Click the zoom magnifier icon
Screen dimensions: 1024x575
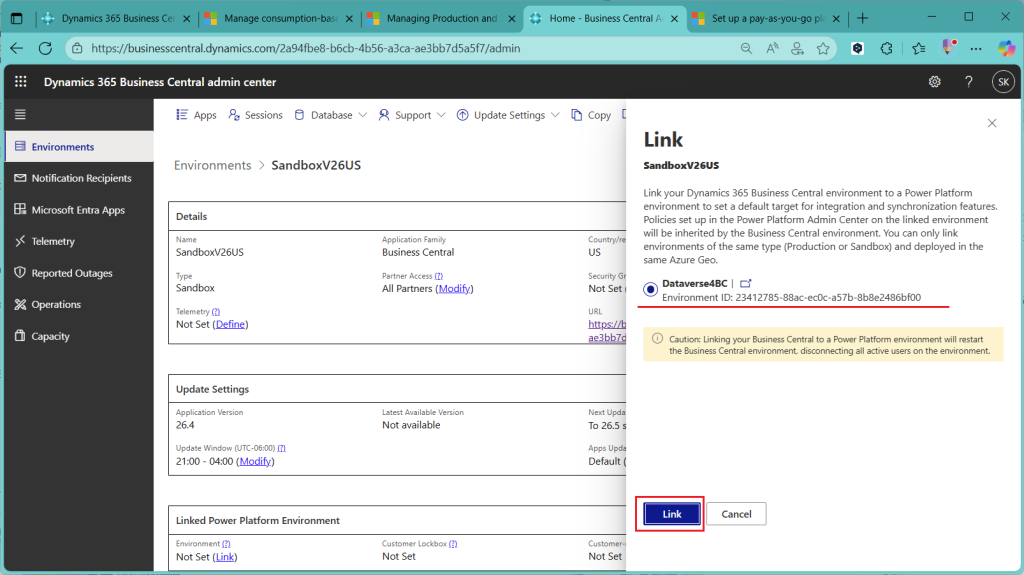coord(746,48)
